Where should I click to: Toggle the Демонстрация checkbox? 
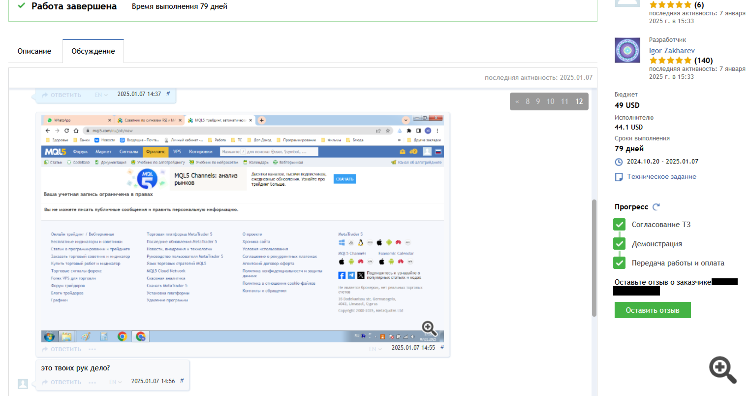(619, 243)
